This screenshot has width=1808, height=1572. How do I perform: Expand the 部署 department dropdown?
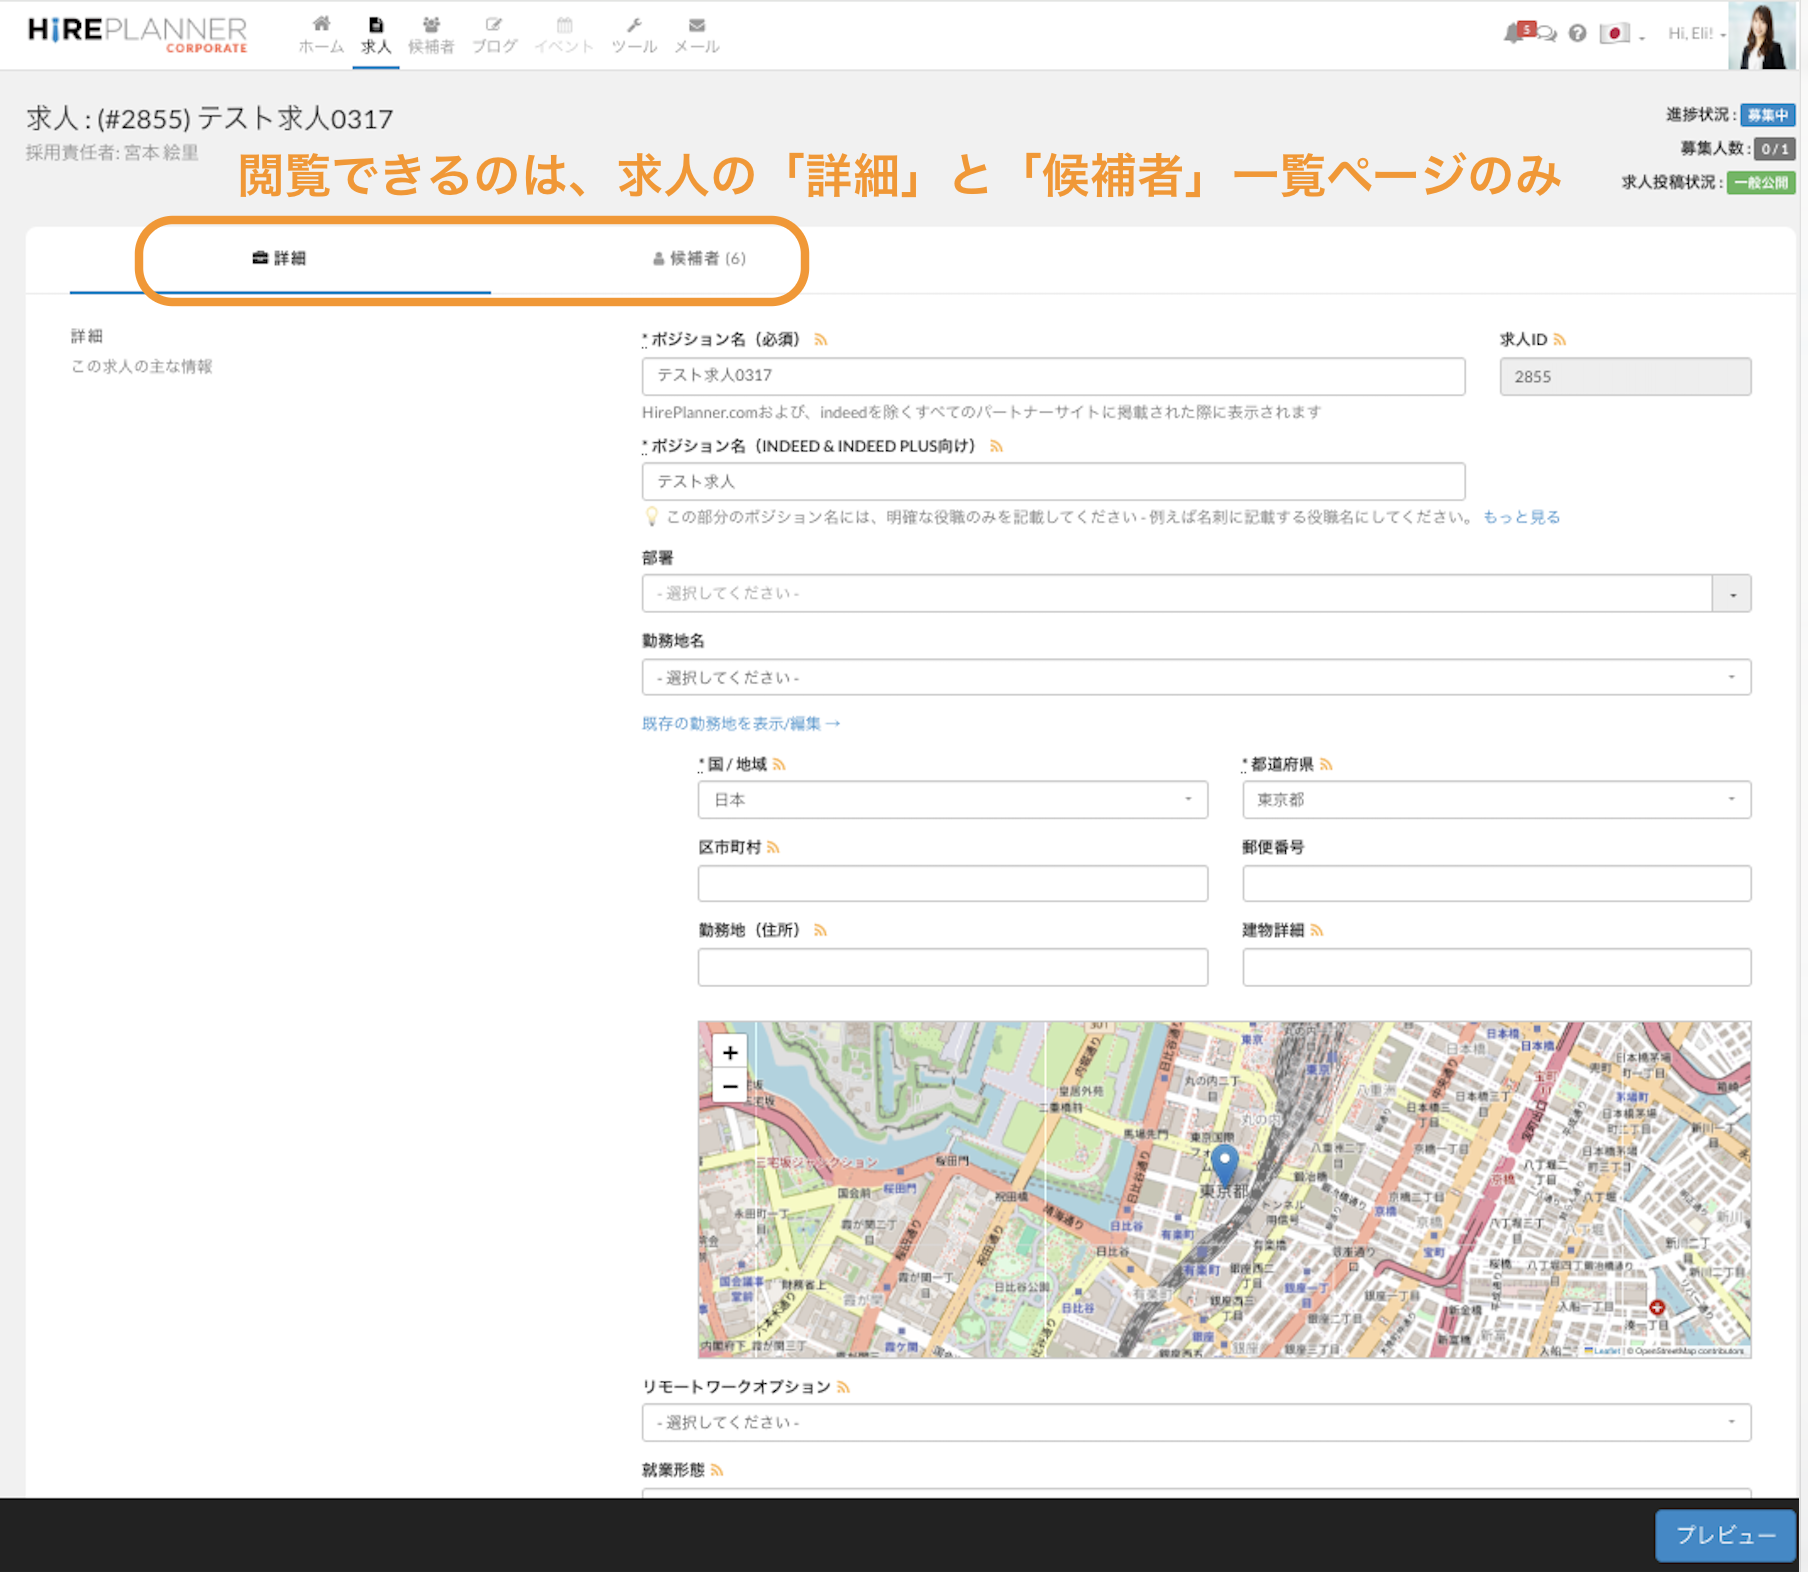tap(1731, 594)
